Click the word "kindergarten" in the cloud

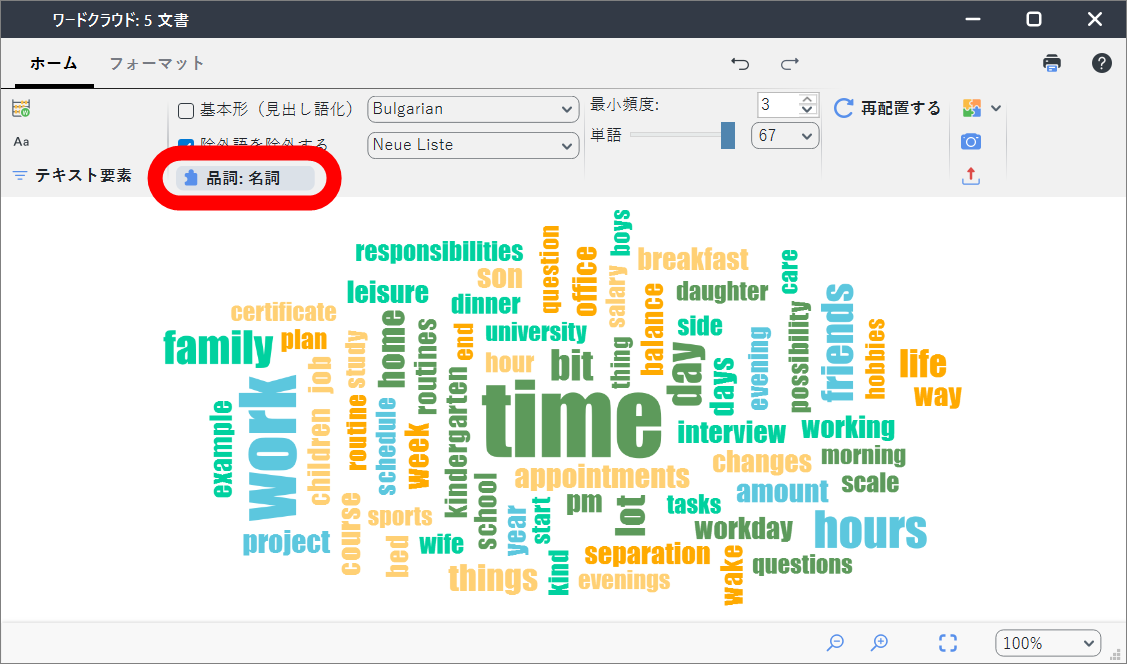(x=456, y=441)
